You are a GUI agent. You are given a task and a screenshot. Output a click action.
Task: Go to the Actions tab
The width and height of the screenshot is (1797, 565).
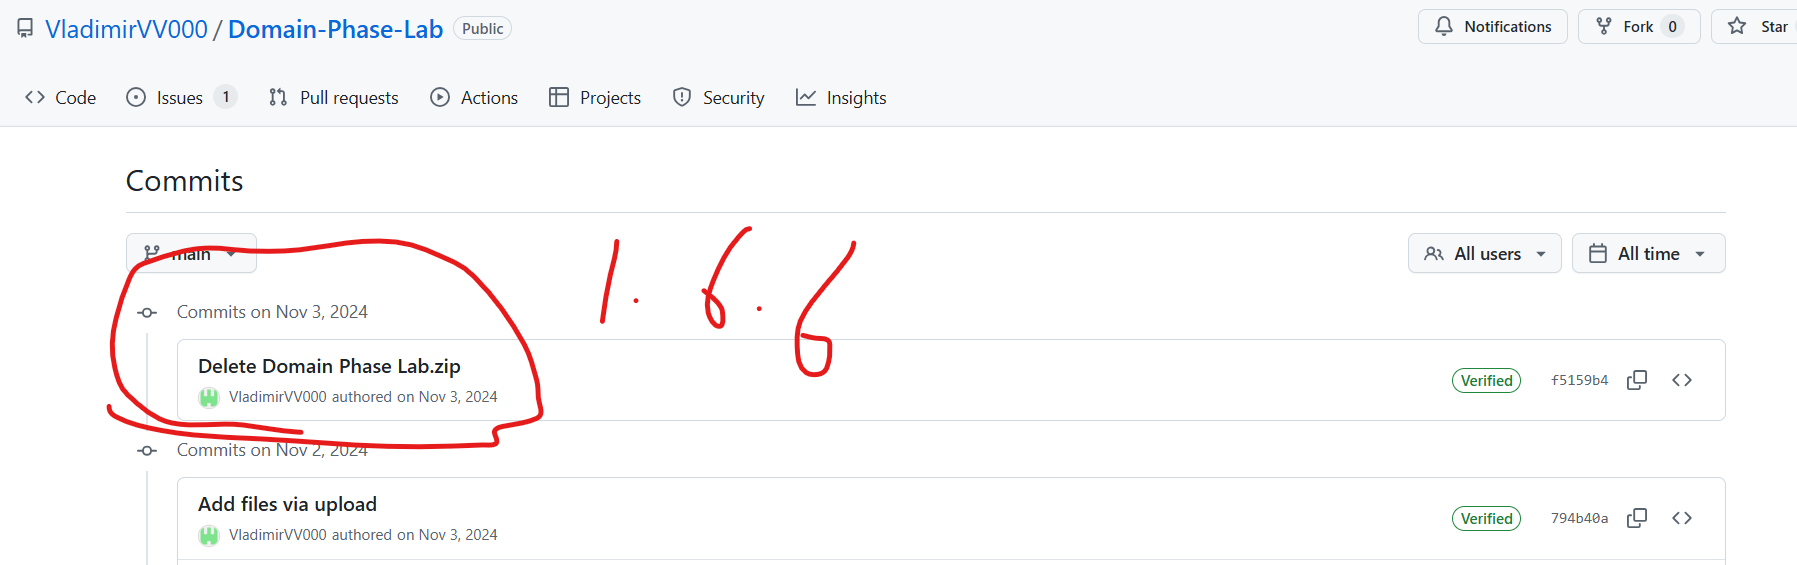click(474, 97)
